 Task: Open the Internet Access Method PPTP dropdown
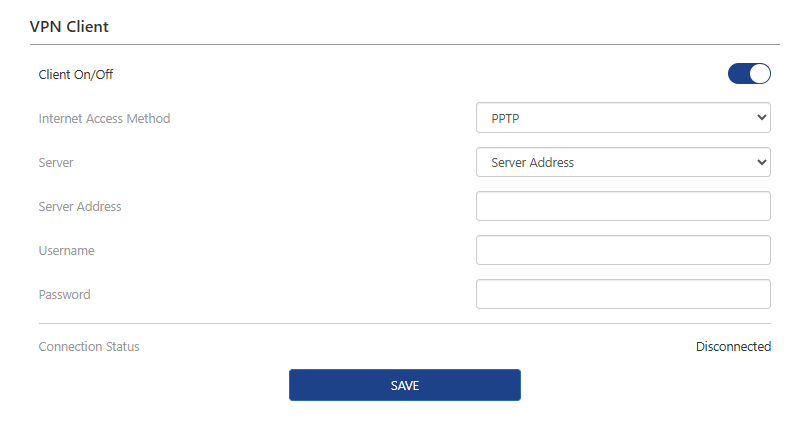[x=622, y=118]
